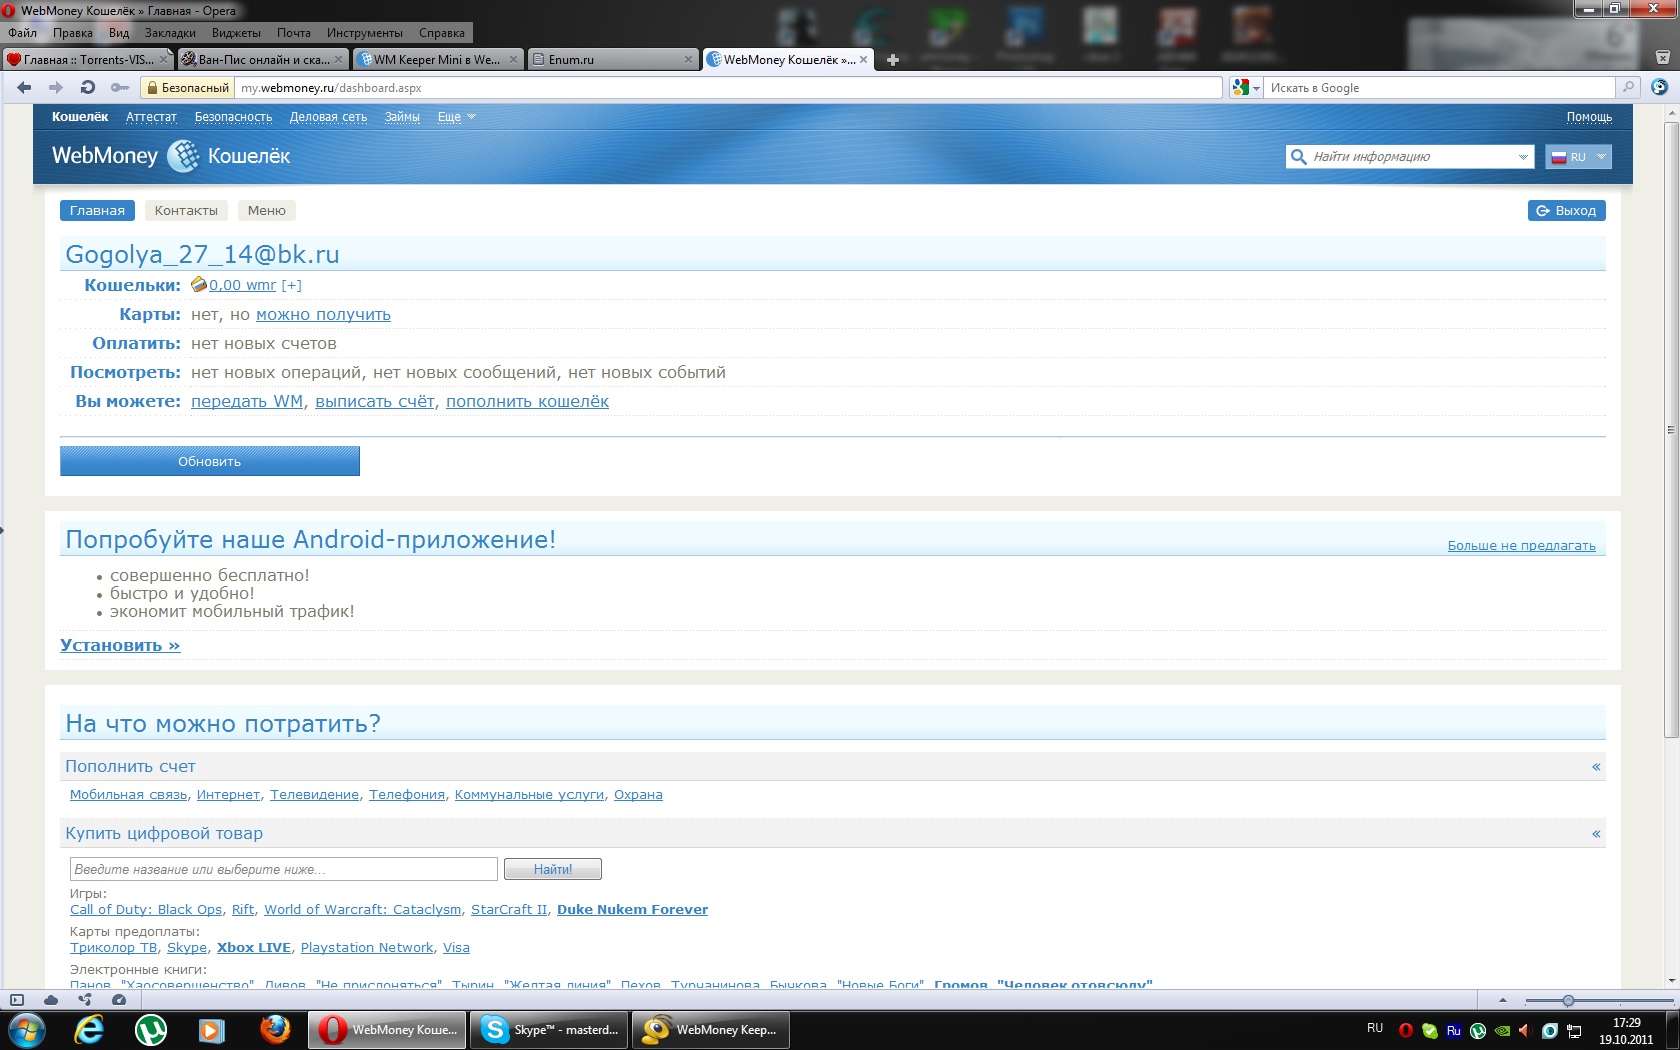Click the Введите название product search field
Viewport: 1680px width, 1050px height.
[284, 870]
